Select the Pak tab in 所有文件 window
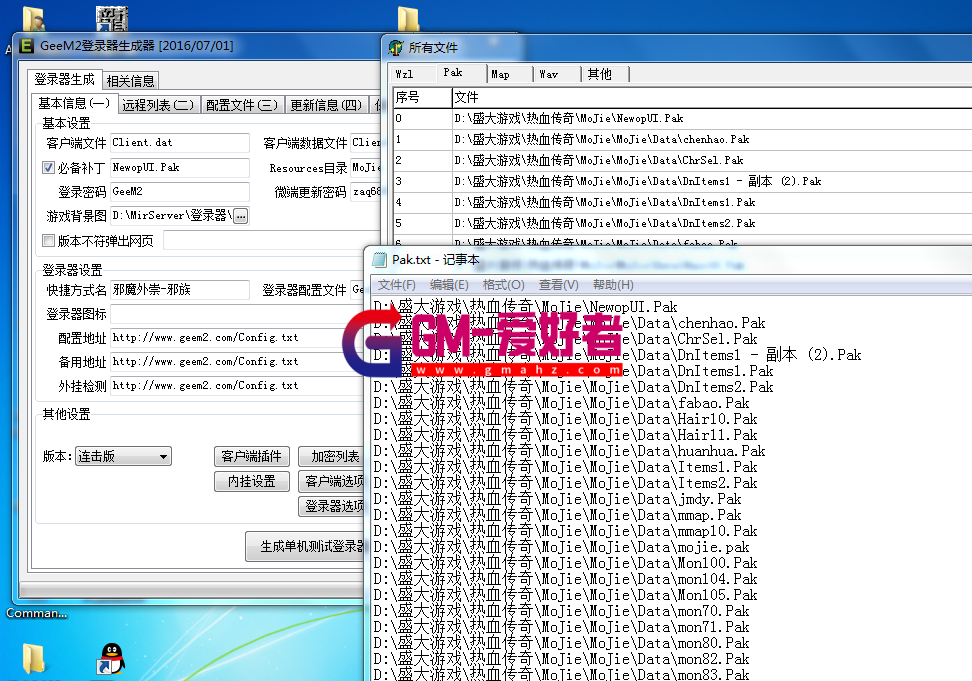 [x=461, y=72]
